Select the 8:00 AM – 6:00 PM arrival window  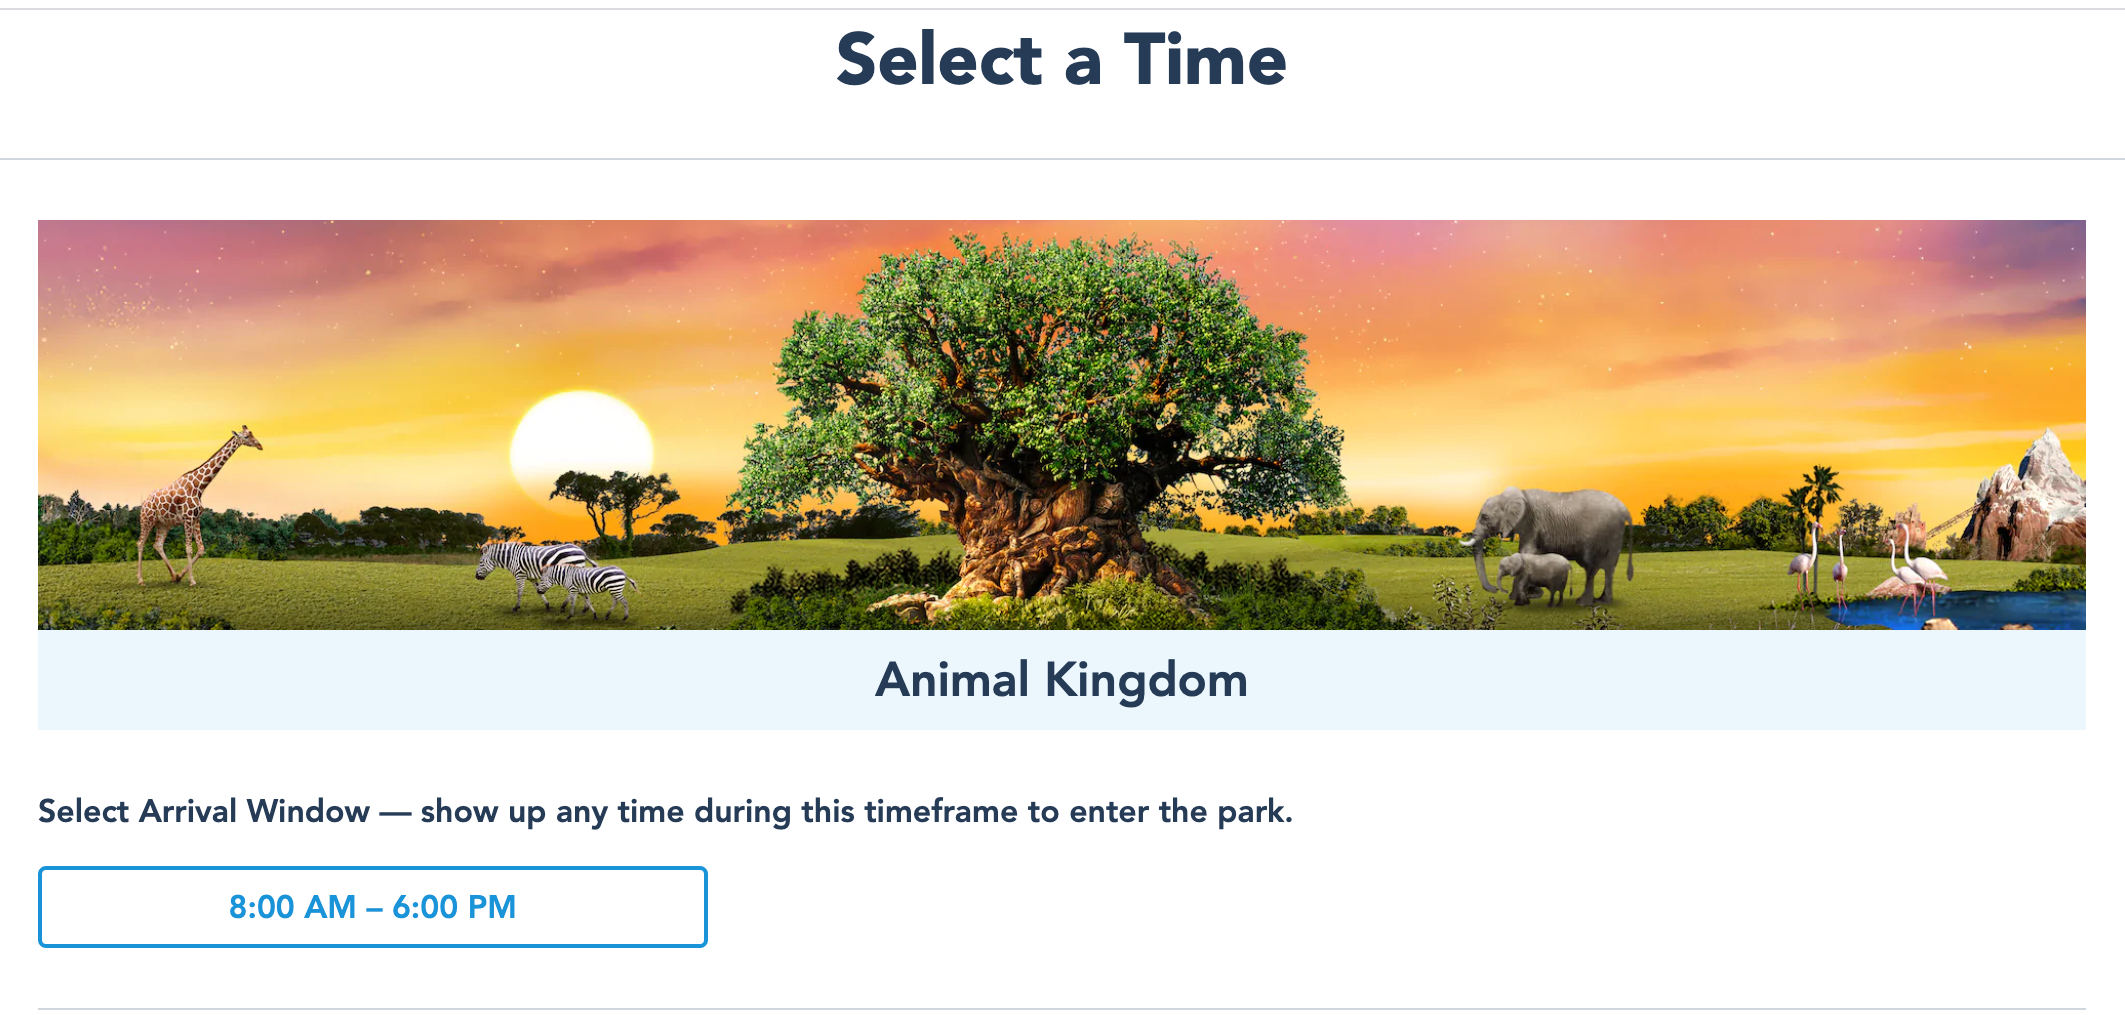pos(372,906)
